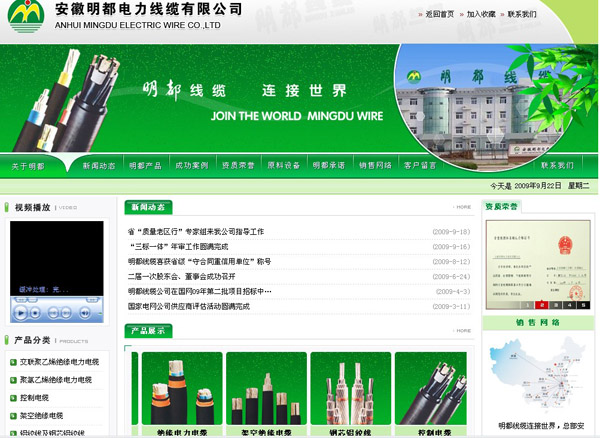
Task: Open 控制电缆 product thumbnail
Action: [x=431, y=388]
